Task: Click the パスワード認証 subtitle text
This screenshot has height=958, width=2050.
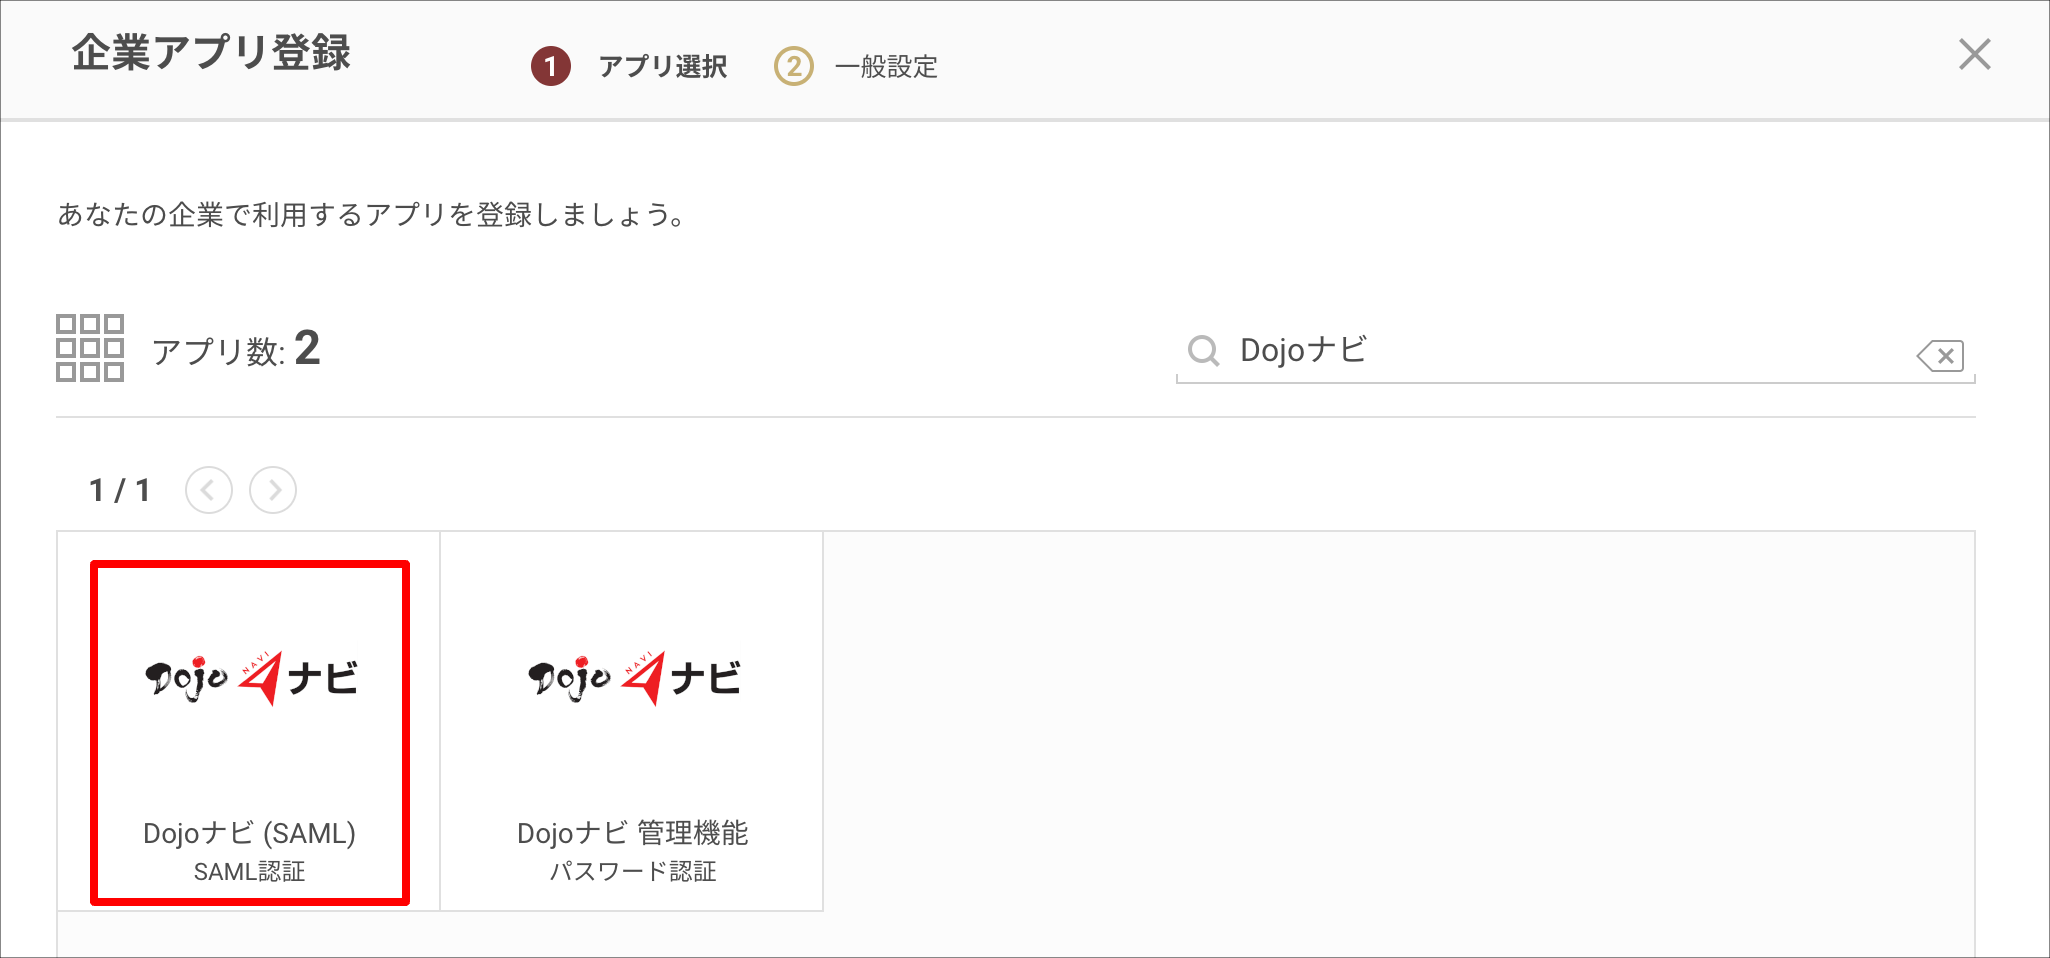Action: tap(633, 872)
